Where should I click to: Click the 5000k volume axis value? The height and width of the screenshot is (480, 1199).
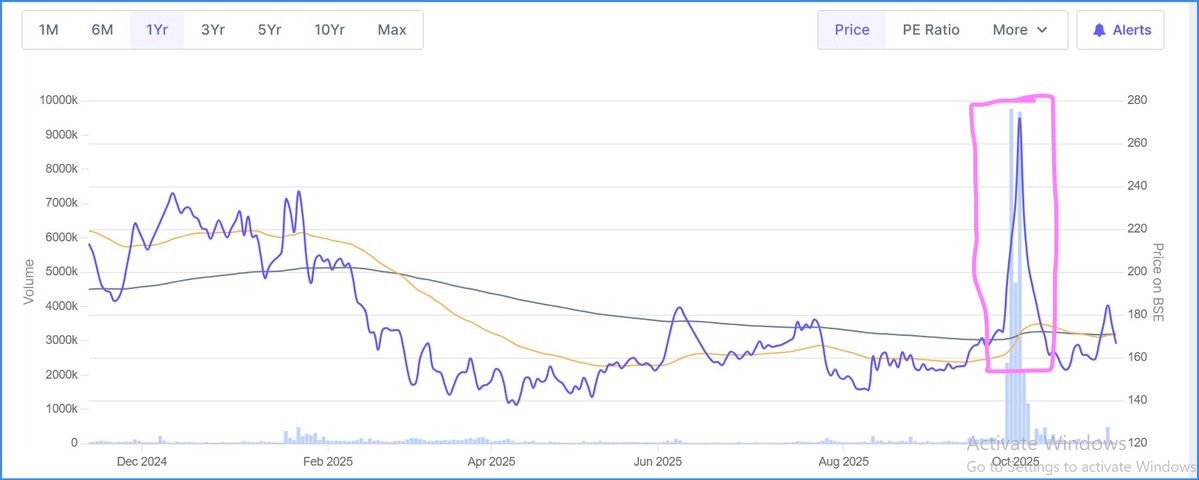tap(61, 272)
